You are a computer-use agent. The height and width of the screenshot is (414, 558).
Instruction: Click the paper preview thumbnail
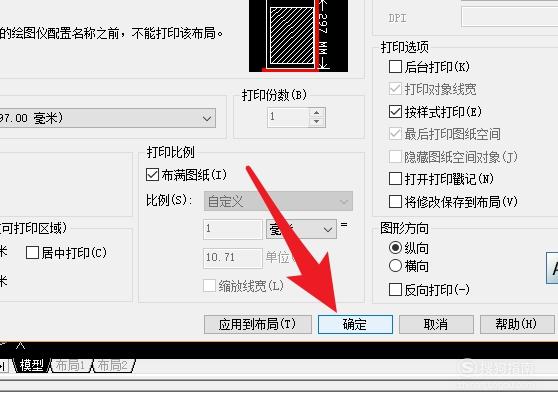(298, 36)
